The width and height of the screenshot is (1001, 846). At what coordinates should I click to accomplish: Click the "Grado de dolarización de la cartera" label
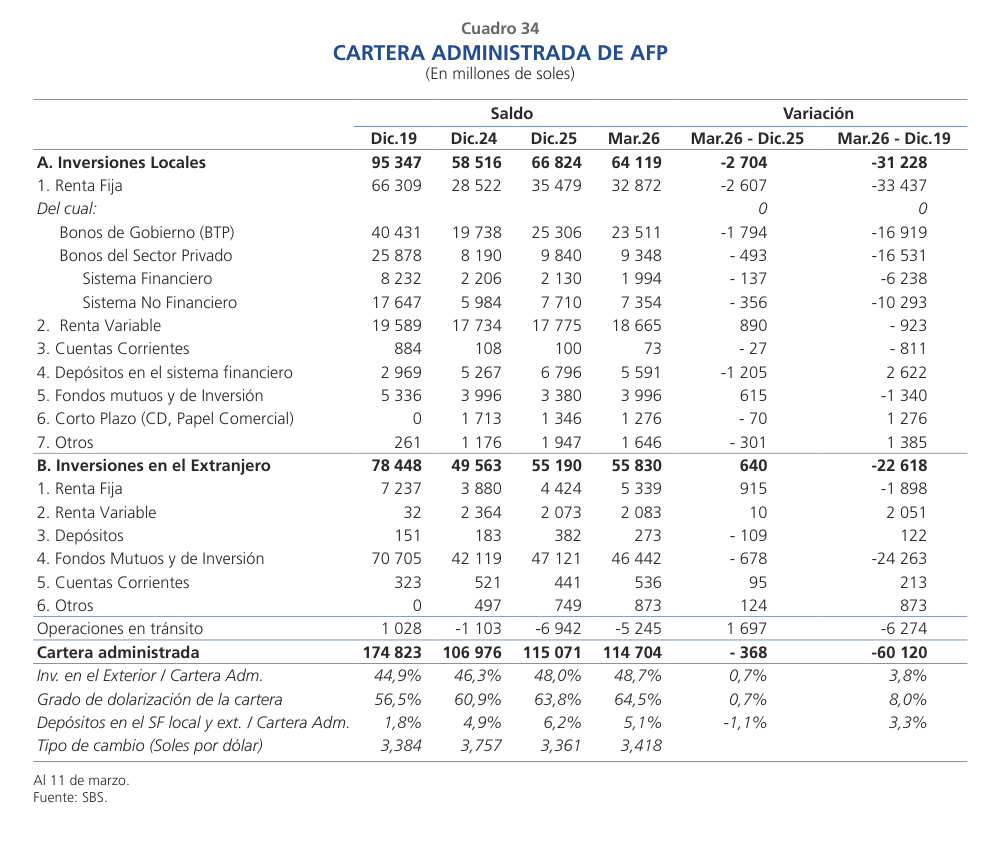(159, 699)
